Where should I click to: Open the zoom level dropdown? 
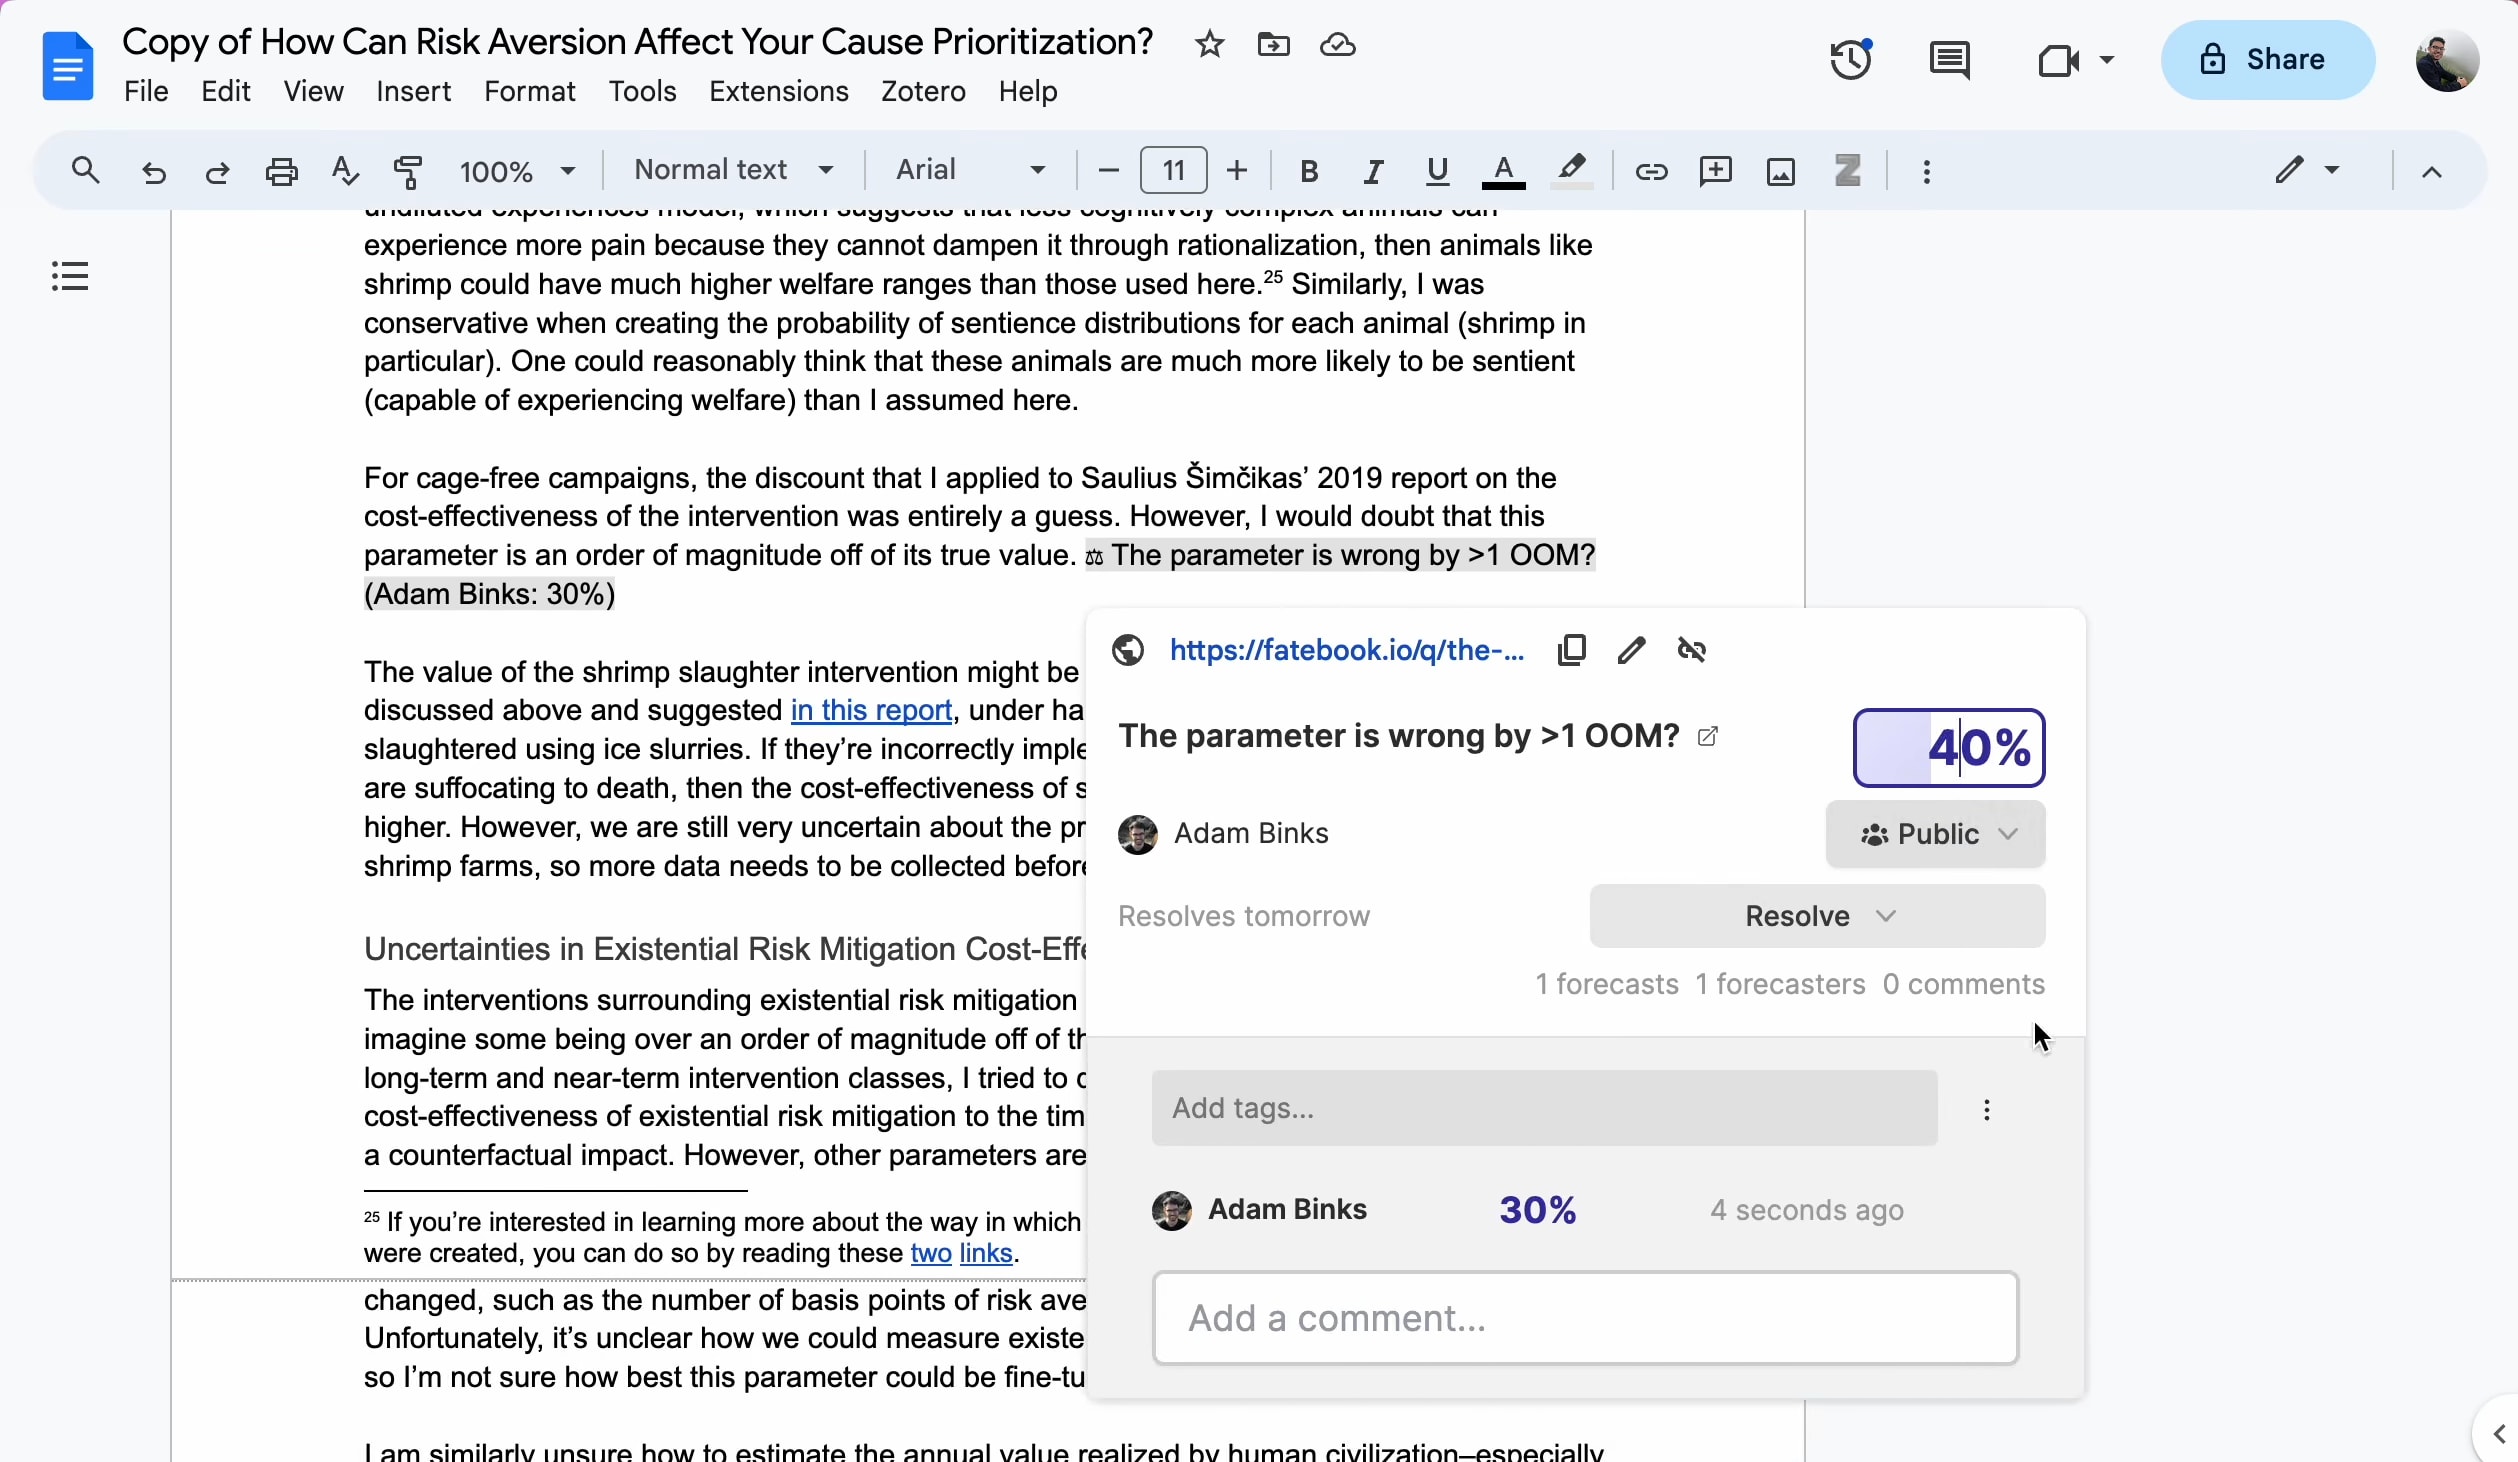pyautogui.click(x=518, y=171)
